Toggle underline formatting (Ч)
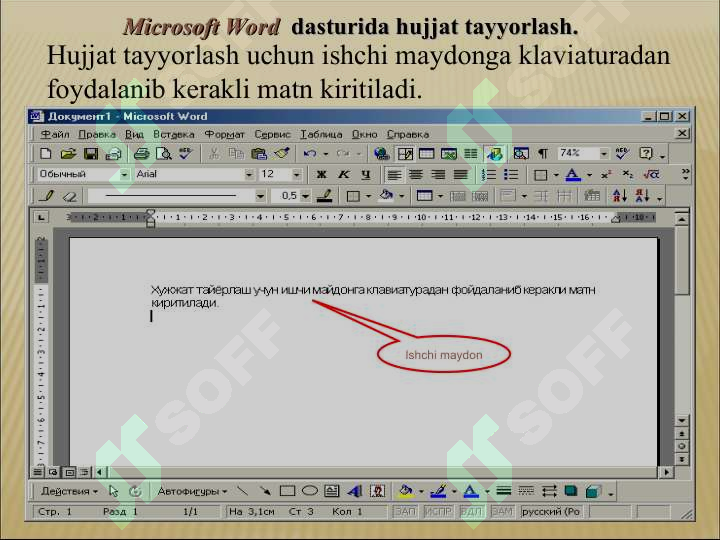This screenshot has width=720, height=540. 366,174
